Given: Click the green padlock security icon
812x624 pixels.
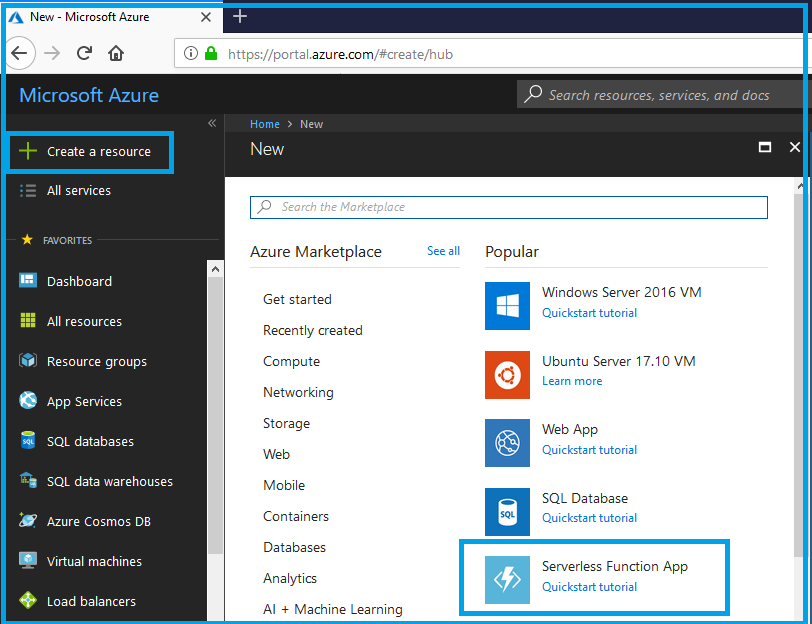Looking at the screenshot, I should pos(211,53).
